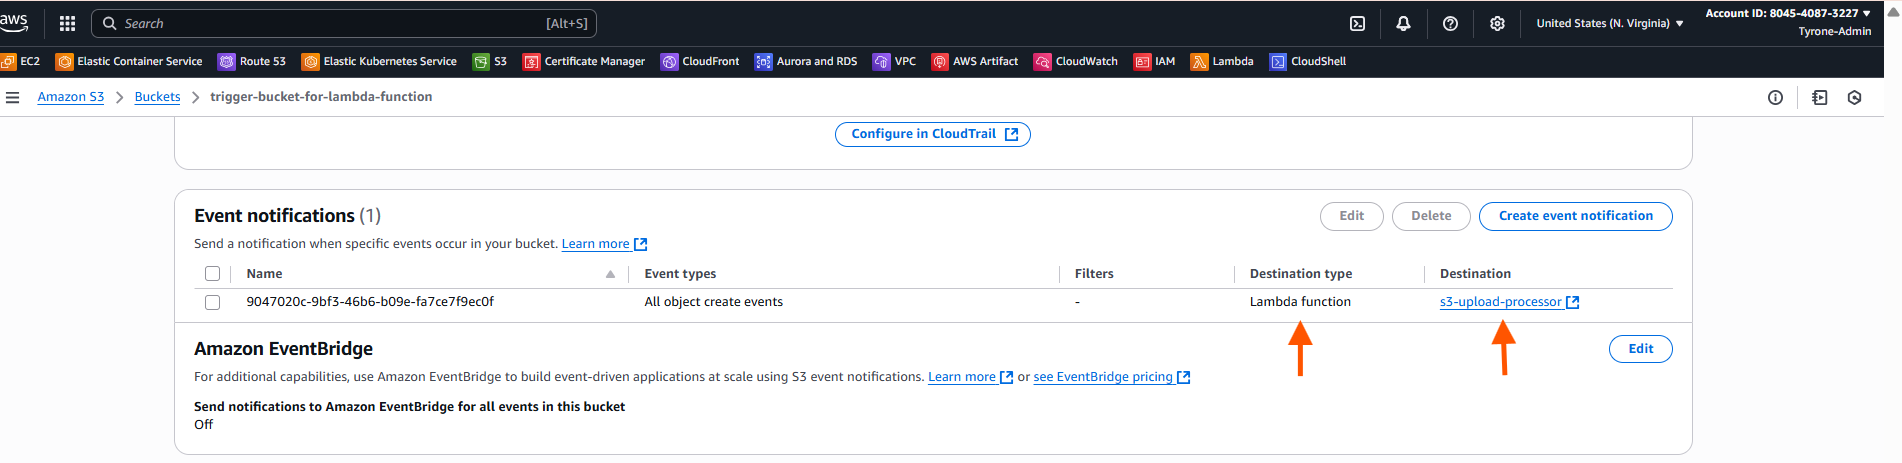Navigate to the Buckets breadcrumb
Viewport: 1902px width, 463px height.
157,97
